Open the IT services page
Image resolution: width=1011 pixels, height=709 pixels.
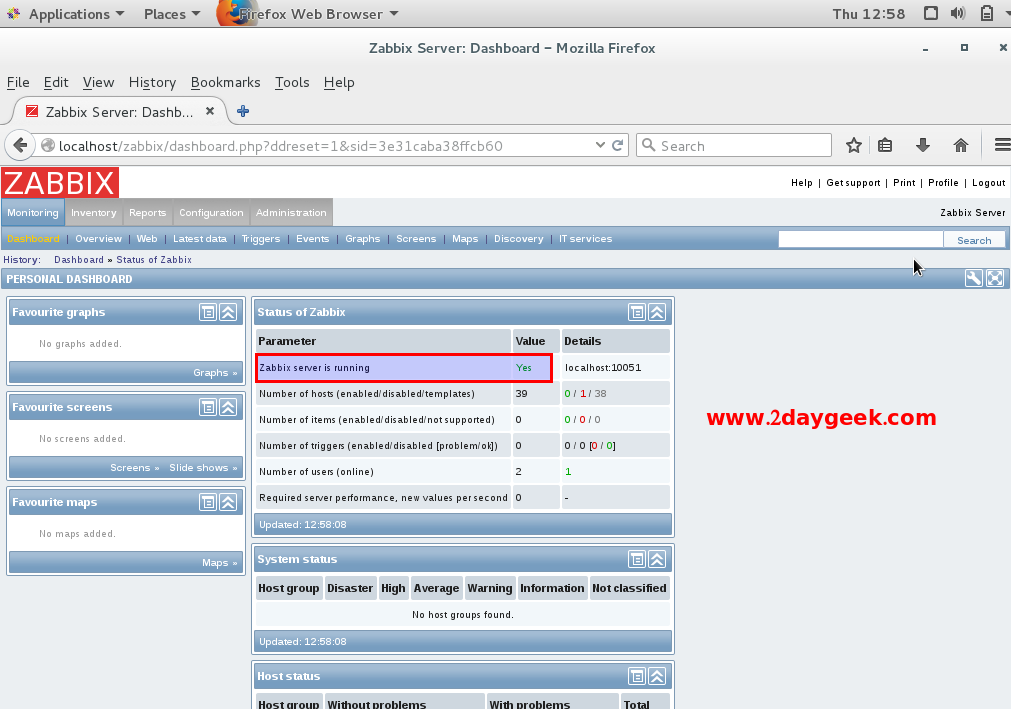pyautogui.click(x=585, y=238)
